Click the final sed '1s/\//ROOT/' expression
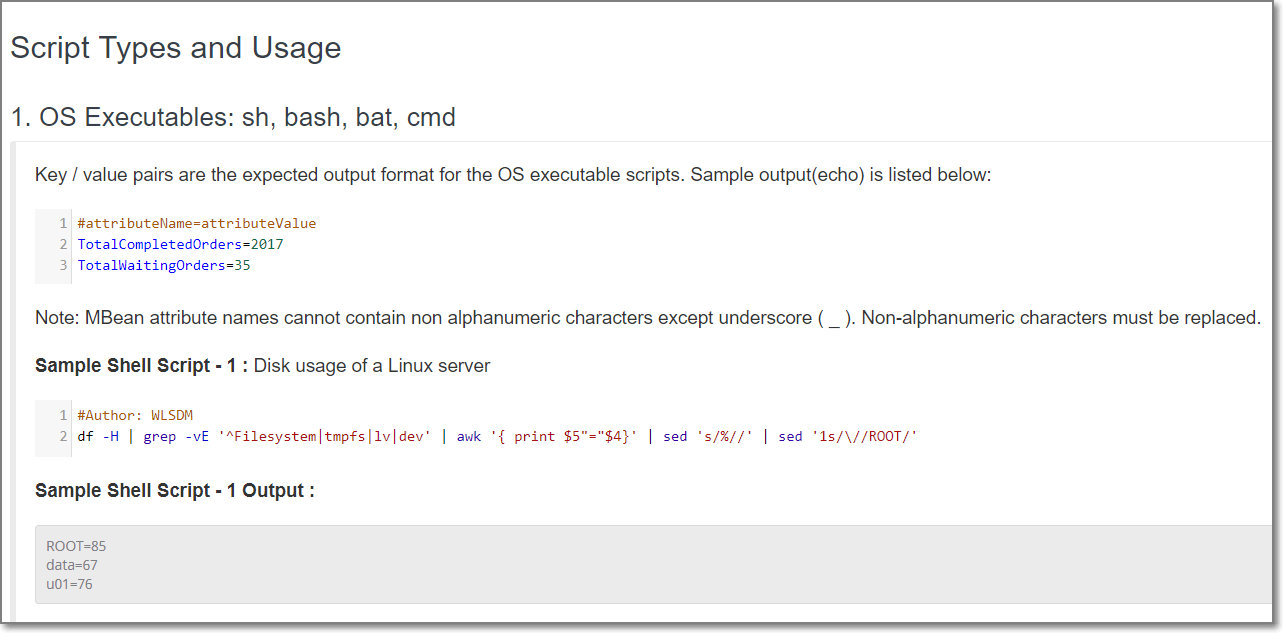This screenshot has height=633, width=1283. (848, 436)
